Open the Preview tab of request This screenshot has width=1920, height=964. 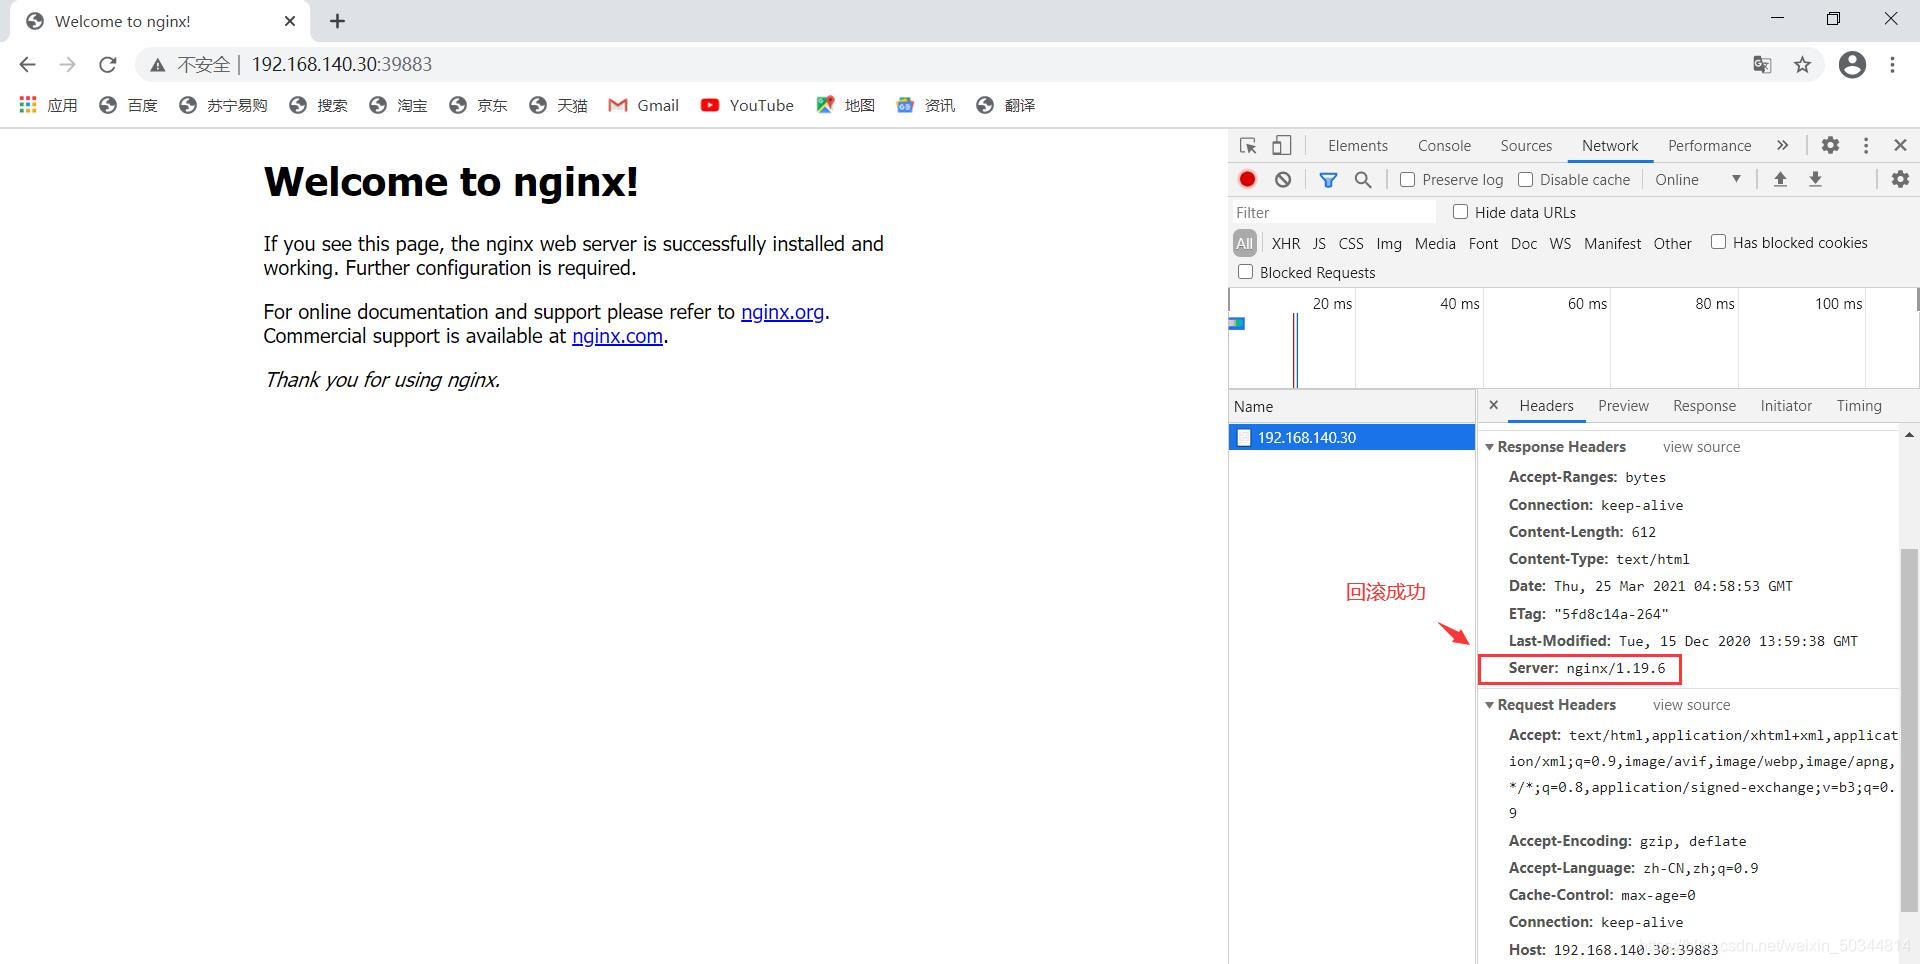pos(1623,406)
